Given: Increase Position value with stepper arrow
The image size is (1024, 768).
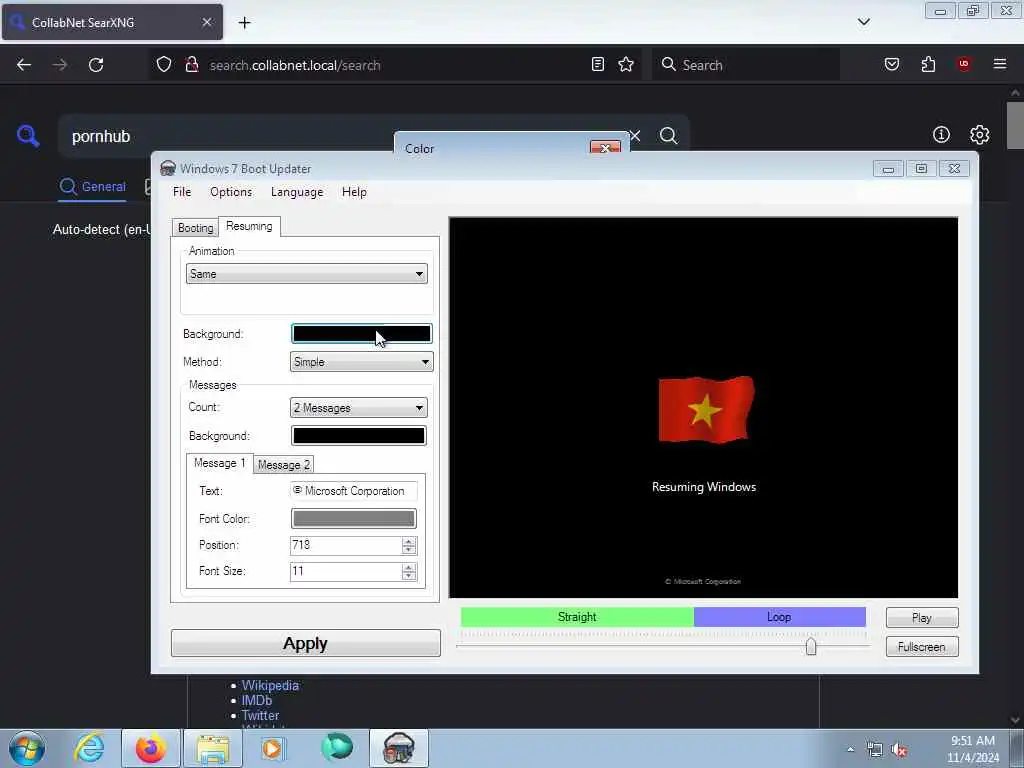Looking at the screenshot, I should (x=409, y=541).
